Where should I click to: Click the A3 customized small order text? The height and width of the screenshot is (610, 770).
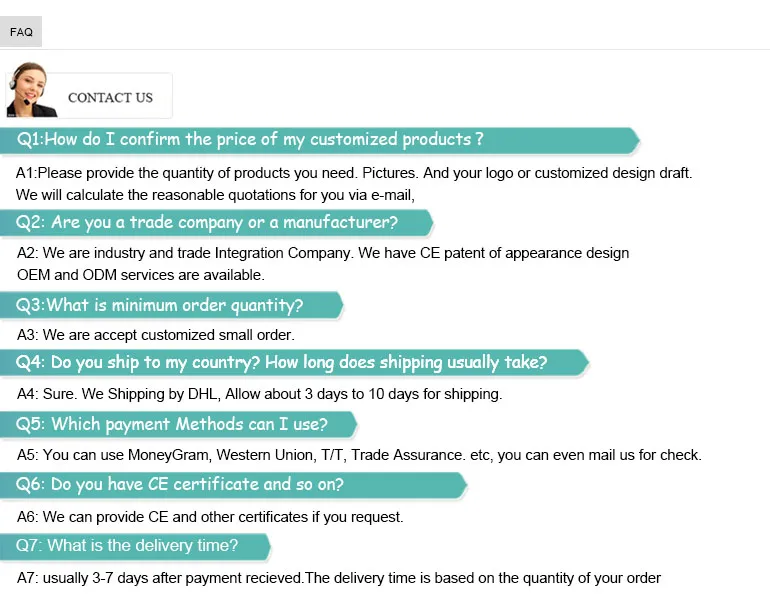156,335
